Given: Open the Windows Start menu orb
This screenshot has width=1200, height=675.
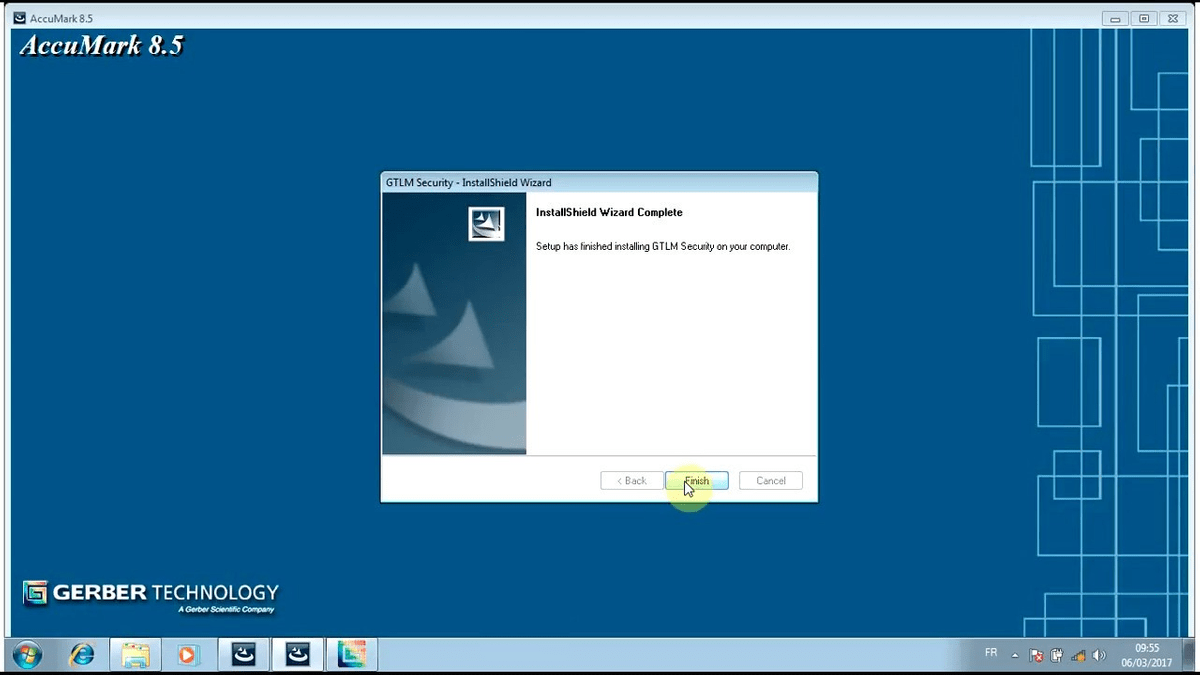Looking at the screenshot, I should tap(28, 654).
